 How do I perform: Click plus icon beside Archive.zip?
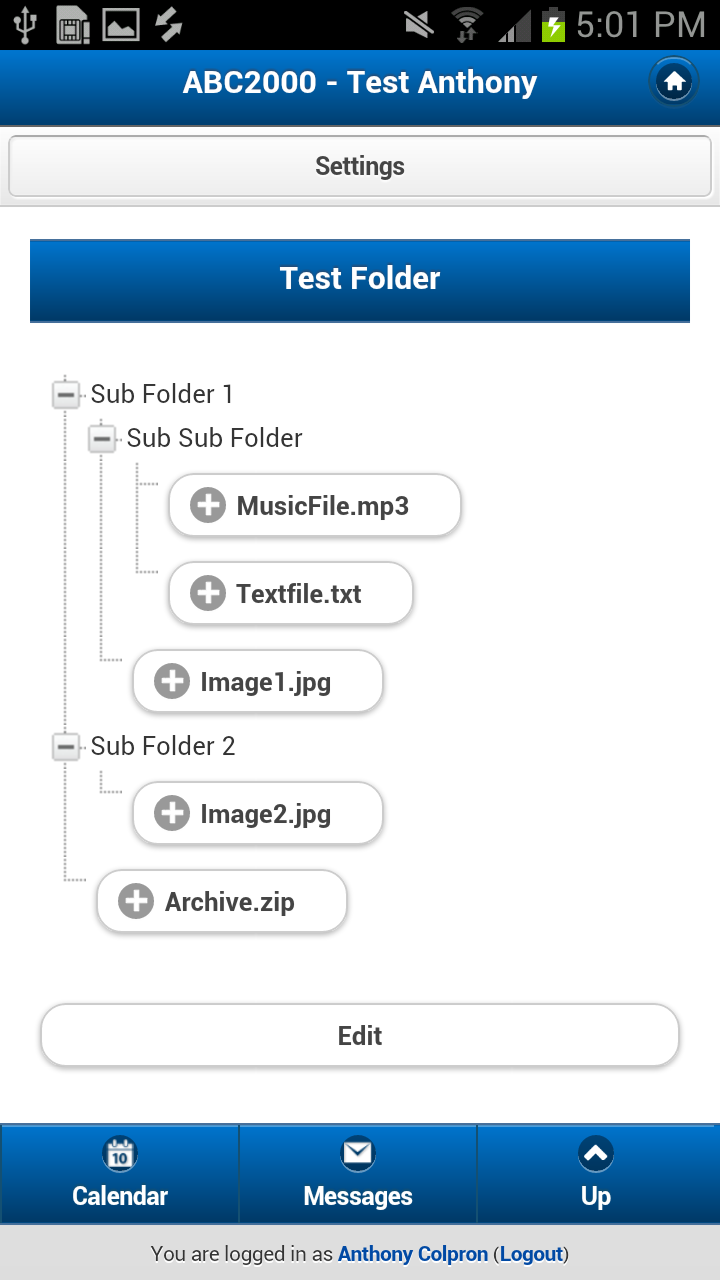pos(136,901)
